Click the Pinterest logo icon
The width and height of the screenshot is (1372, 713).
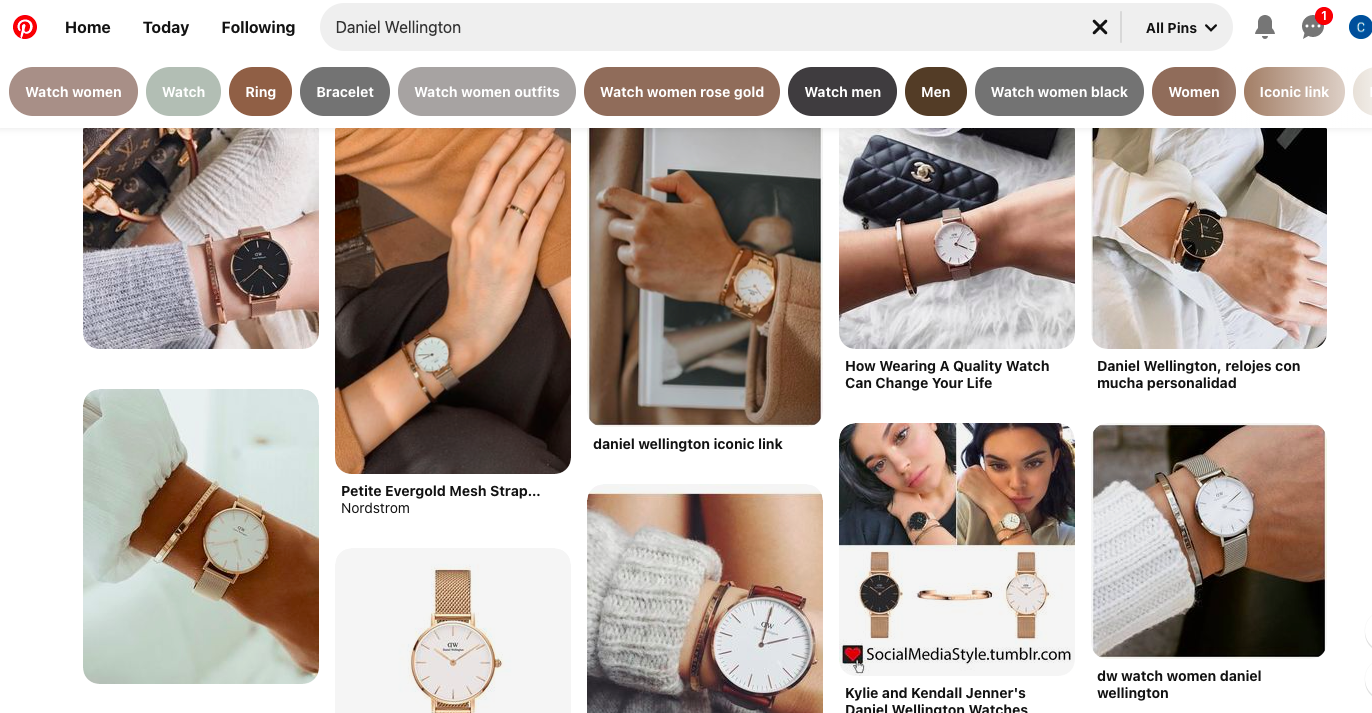coord(25,27)
